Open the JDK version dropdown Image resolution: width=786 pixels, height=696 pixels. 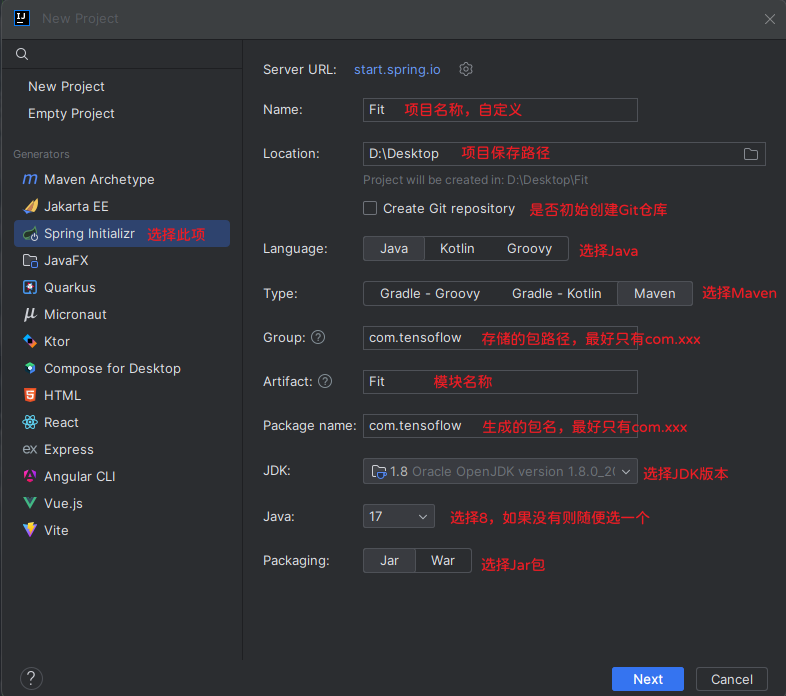500,471
